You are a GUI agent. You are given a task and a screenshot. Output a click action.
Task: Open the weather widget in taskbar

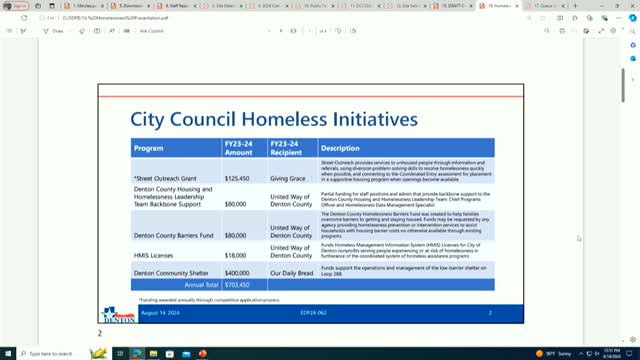tap(554, 353)
